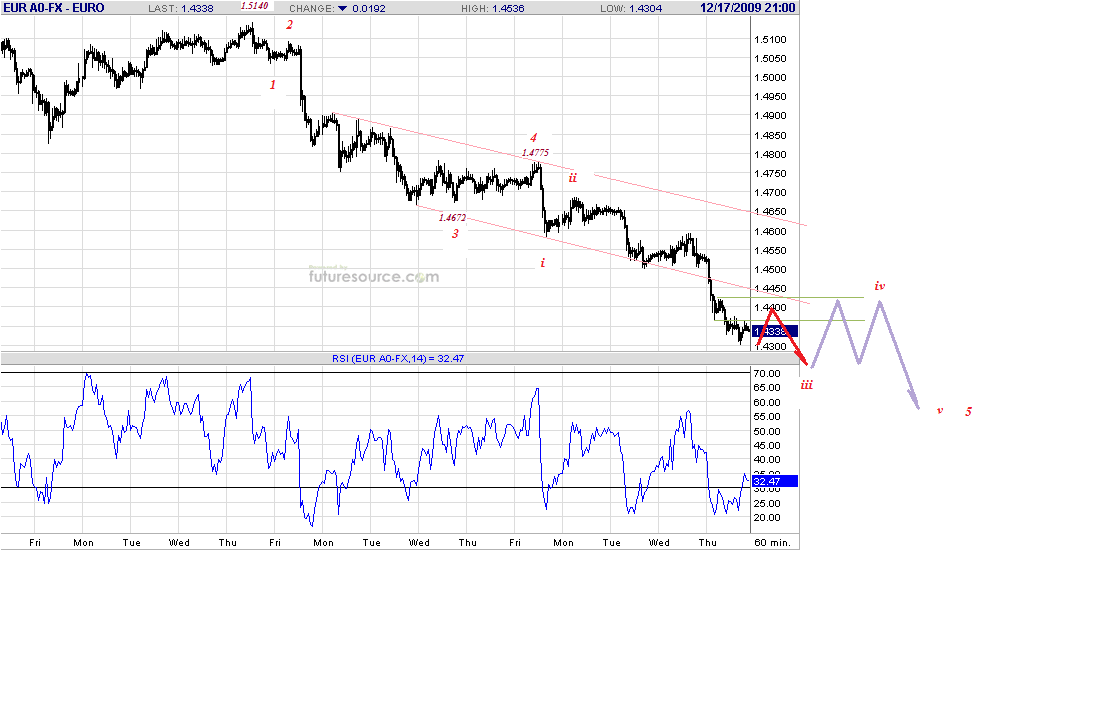Click the highlighted RSI value marker 32.47
This screenshot has width=1106, height=706.
774,481
